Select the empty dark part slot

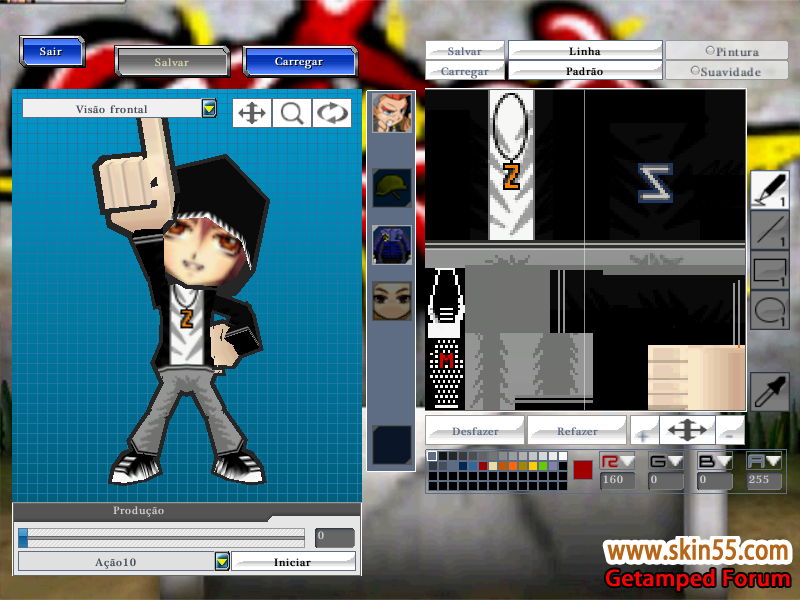[x=392, y=445]
